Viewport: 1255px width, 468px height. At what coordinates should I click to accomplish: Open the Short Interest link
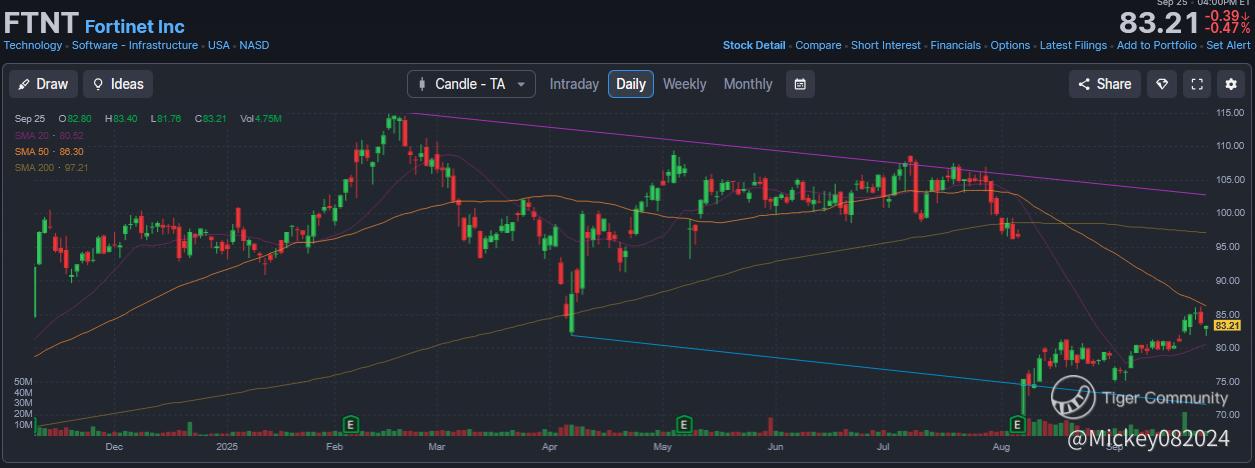886,45
